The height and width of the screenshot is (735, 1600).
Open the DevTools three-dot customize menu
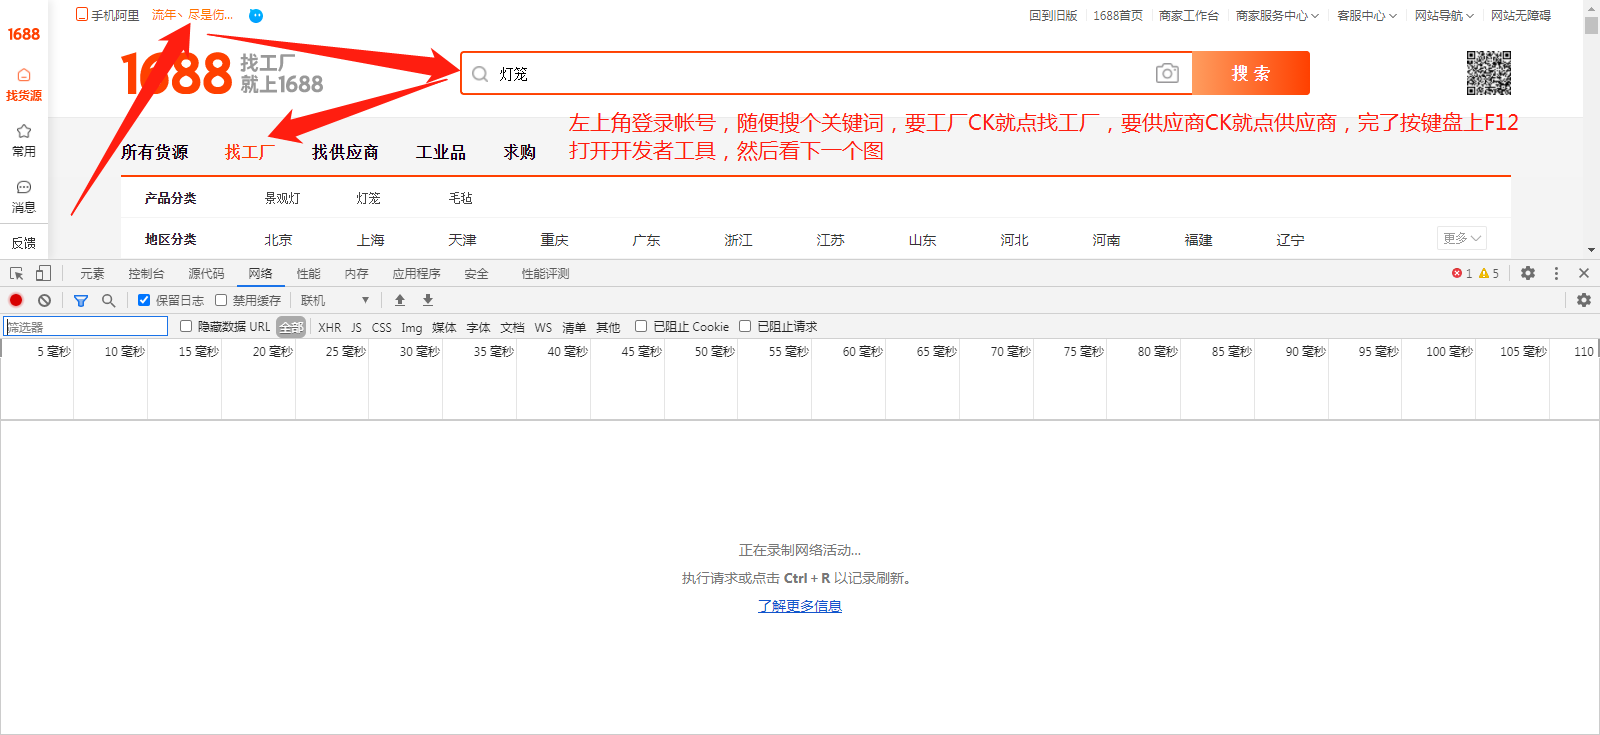pos(1556,273)
